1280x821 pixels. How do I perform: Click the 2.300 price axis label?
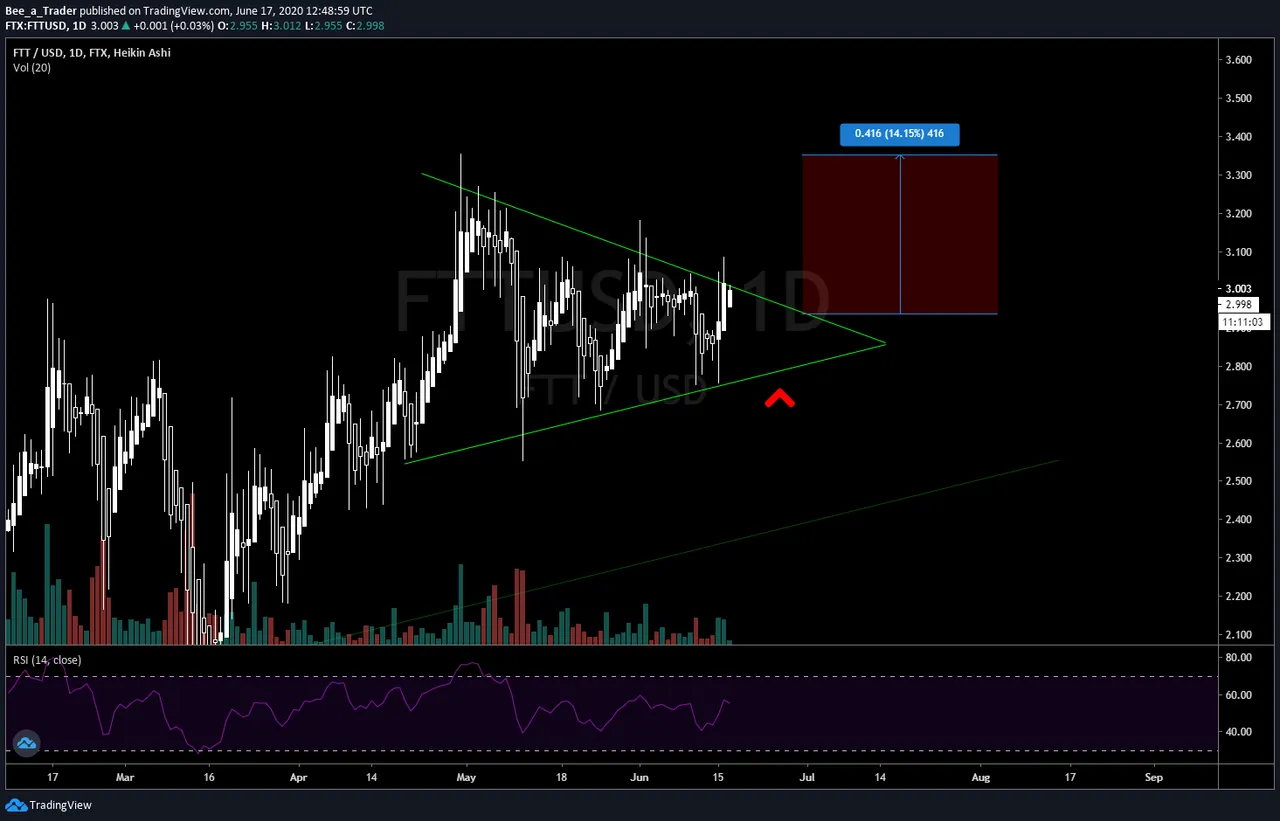(1238, 558)
